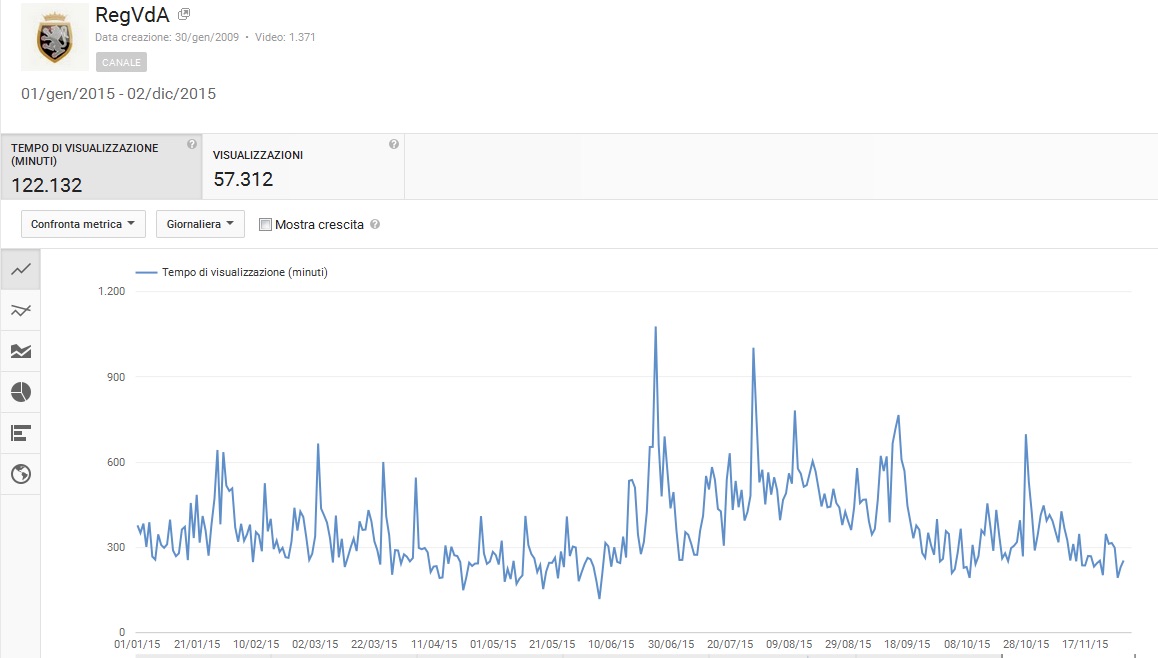Open the Confronta metrica dropdown

tap(83, 224)
